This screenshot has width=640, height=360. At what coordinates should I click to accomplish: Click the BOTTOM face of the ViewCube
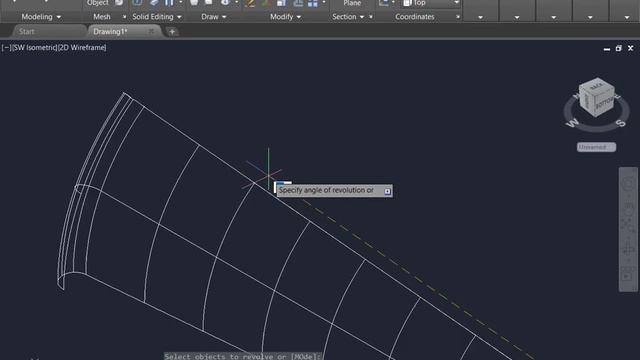pyautogui.click(x=605, y=102)
